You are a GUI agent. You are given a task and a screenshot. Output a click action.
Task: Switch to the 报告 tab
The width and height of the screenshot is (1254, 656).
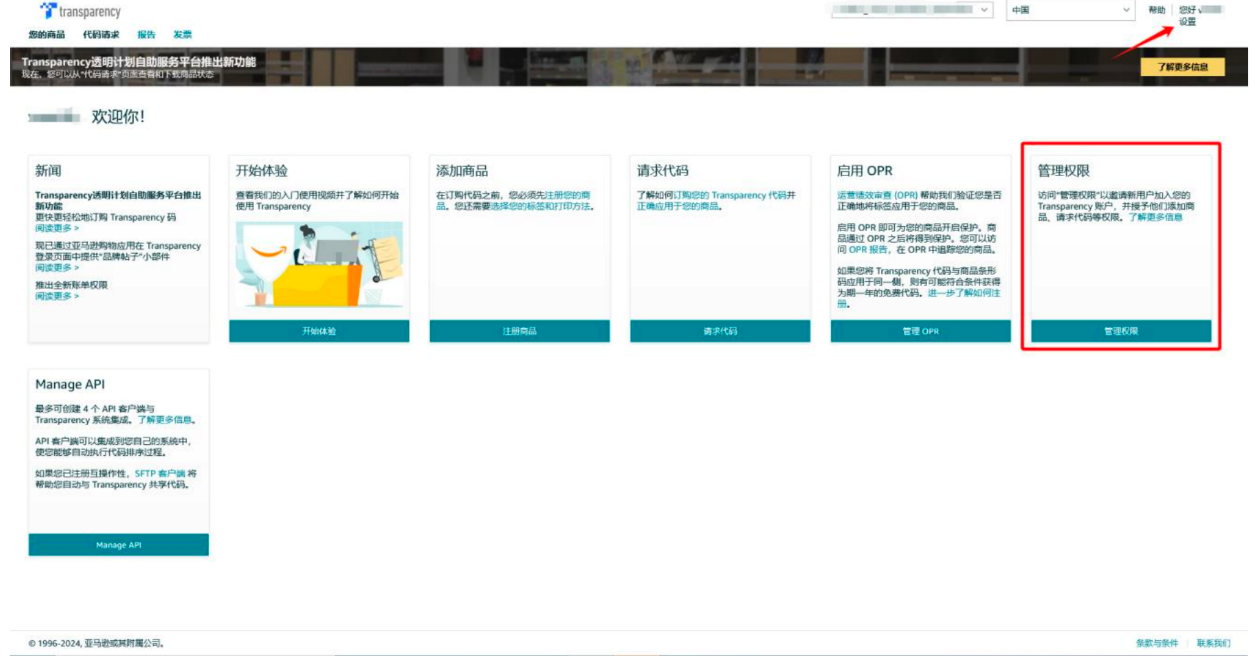[146, 35]
